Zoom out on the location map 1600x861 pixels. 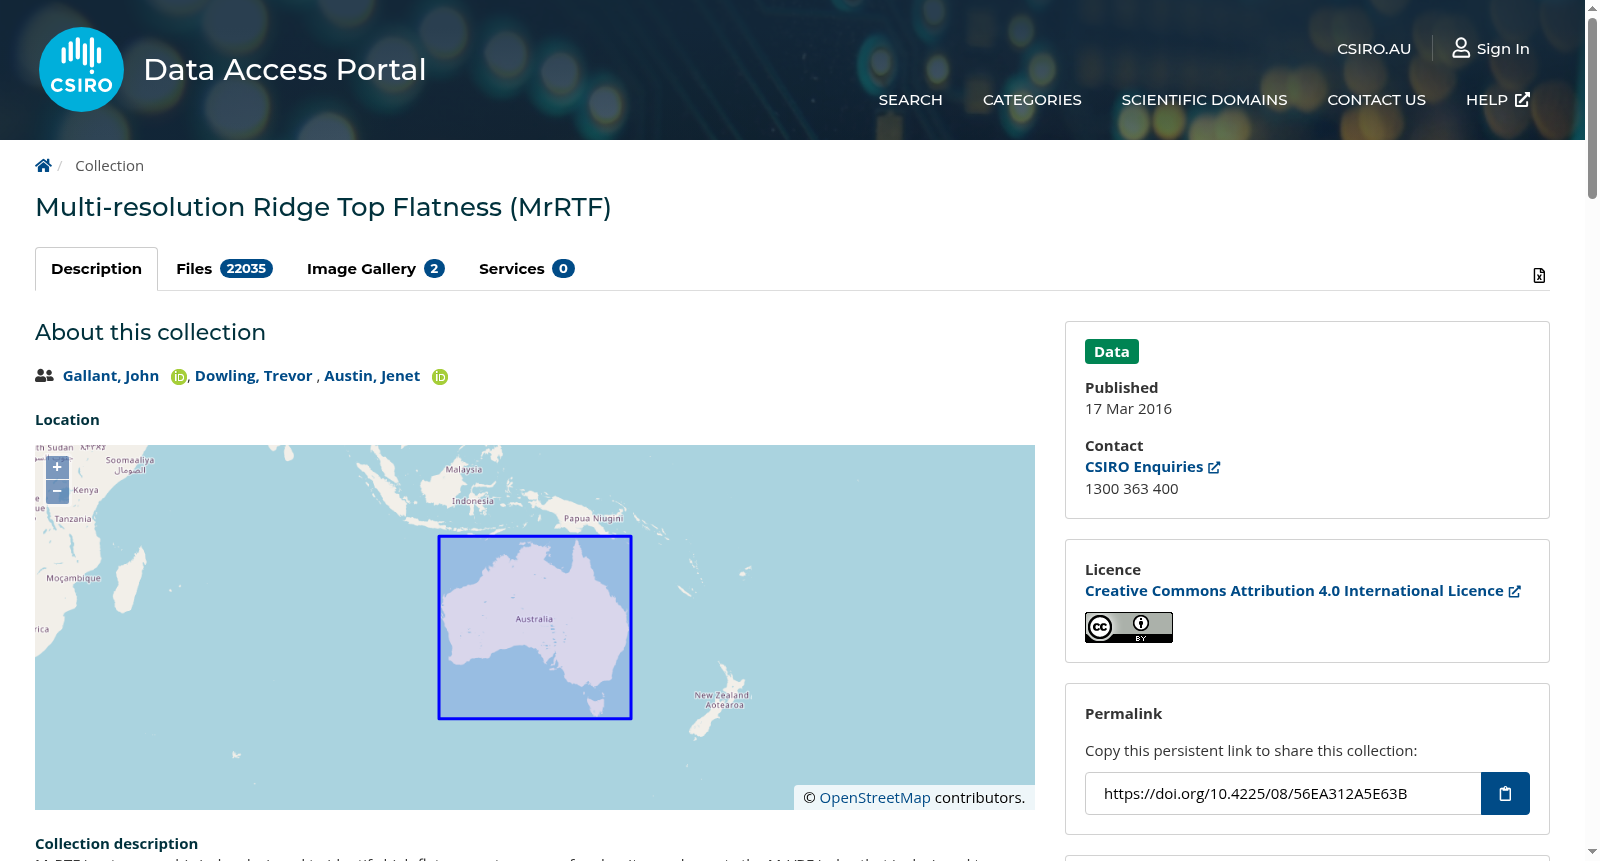coord(57,491)
